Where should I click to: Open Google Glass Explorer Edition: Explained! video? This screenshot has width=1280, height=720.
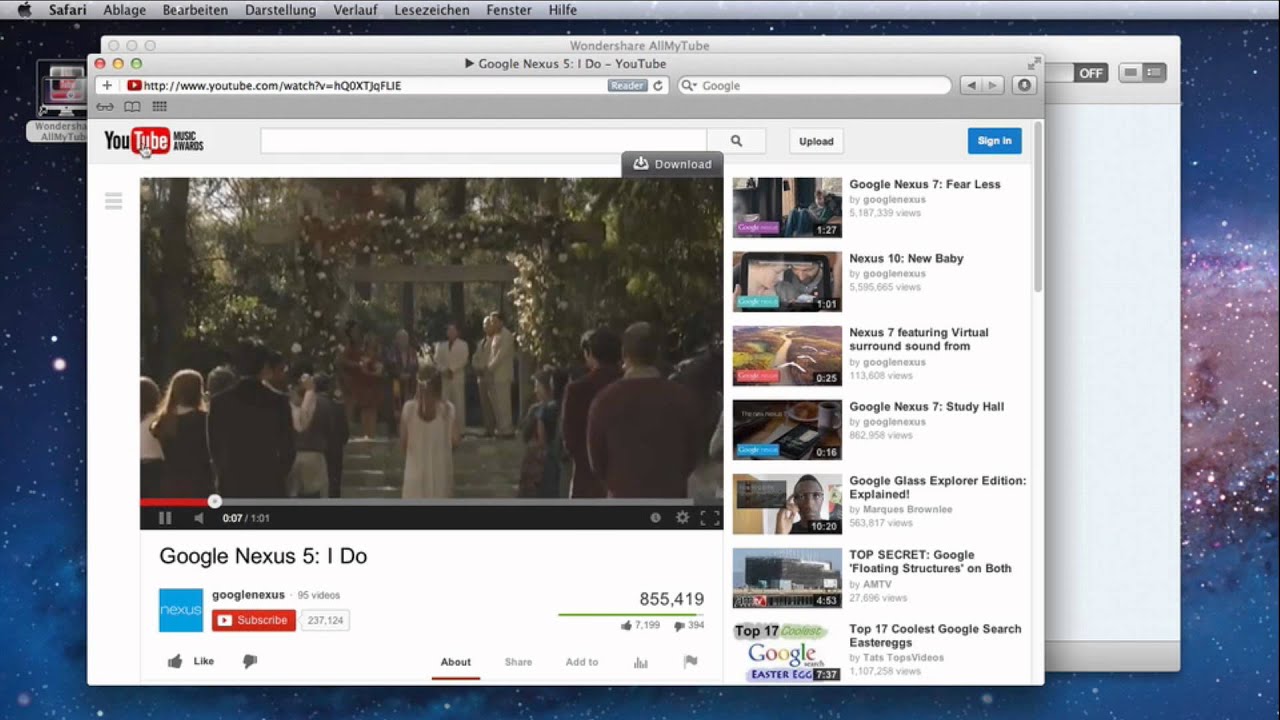938,487
